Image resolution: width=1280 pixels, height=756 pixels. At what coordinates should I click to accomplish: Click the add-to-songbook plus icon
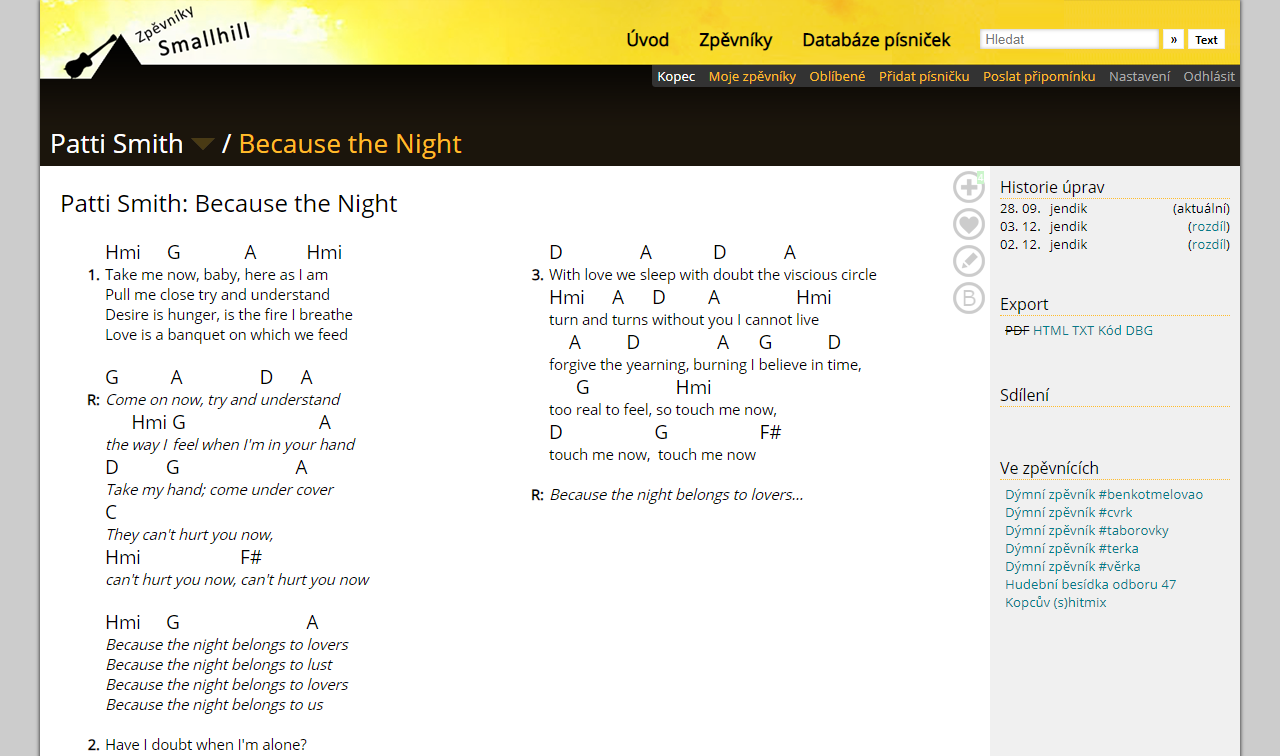click(968, 187)
